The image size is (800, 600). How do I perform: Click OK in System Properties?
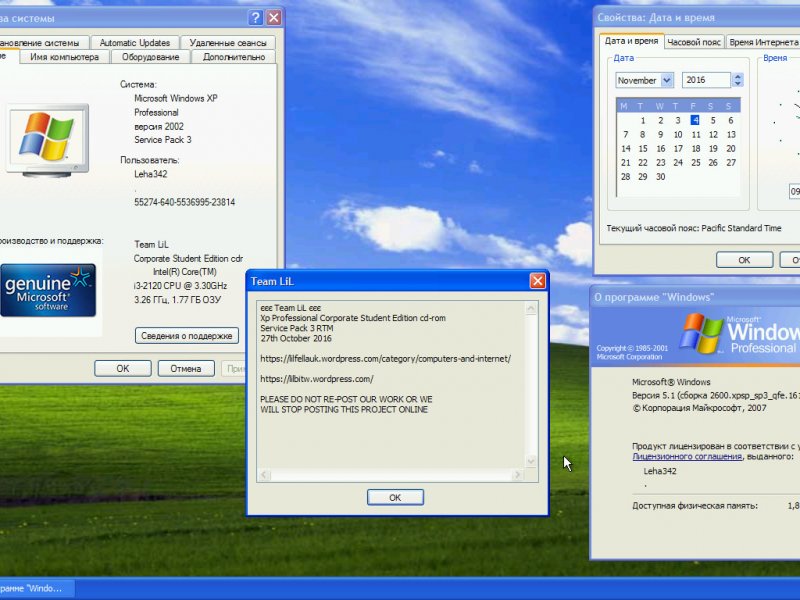point(122,368)
